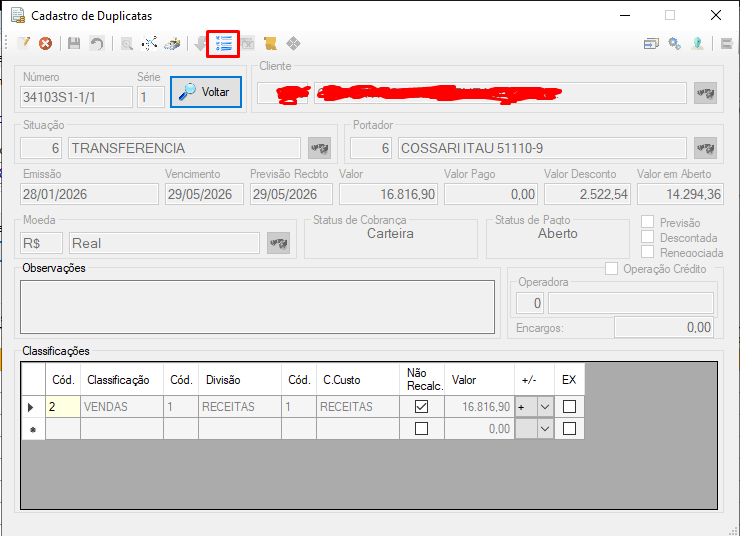The width and height of the screenshot is (740, 536).
Task: Click the window-with-arrow toolbar icon
Action: 651,44
